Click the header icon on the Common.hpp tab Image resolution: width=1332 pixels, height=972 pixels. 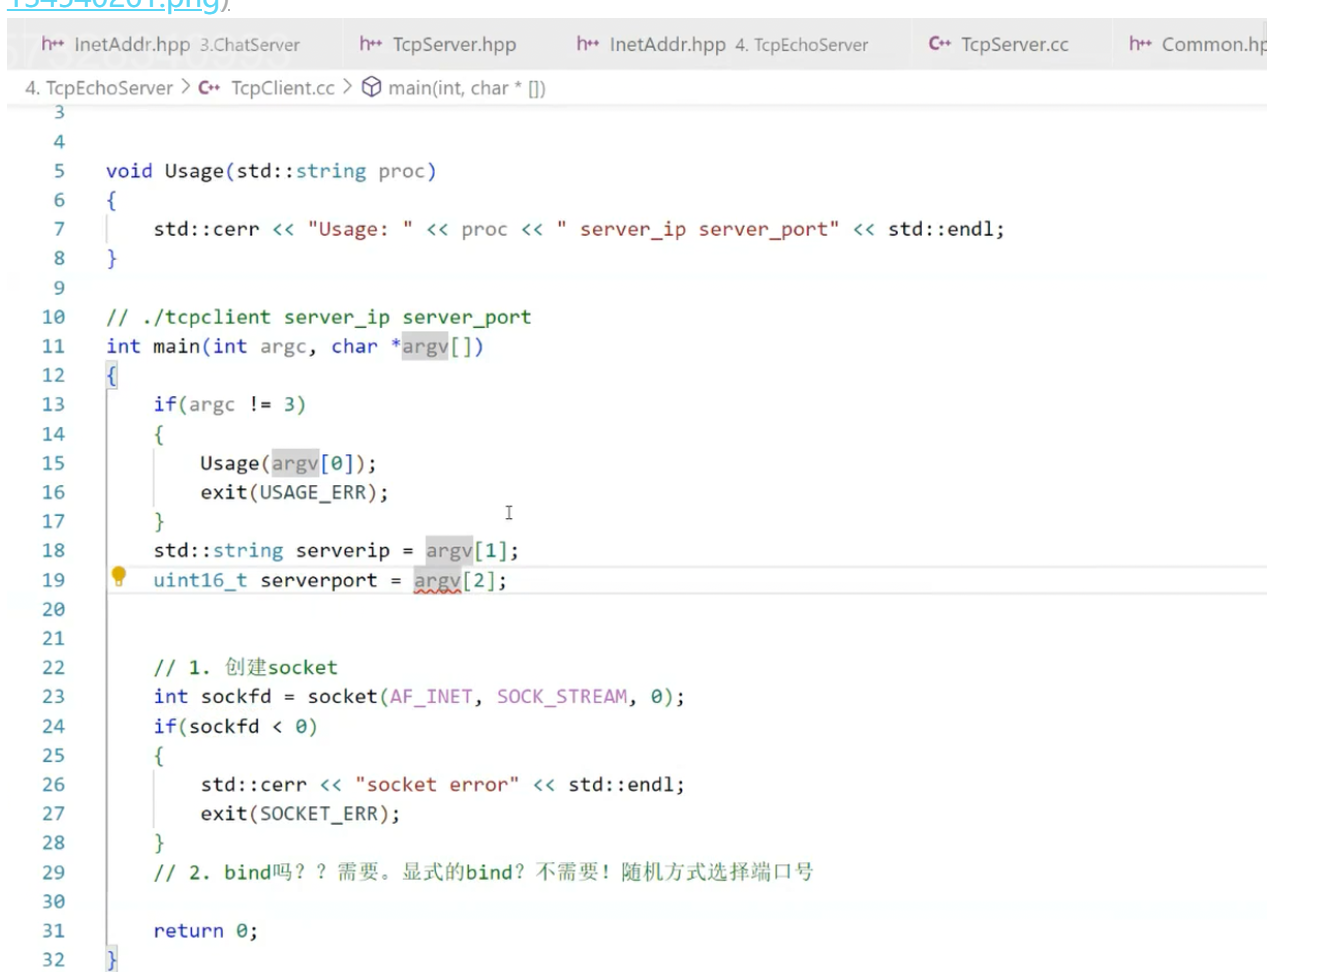pos(1140,44)
